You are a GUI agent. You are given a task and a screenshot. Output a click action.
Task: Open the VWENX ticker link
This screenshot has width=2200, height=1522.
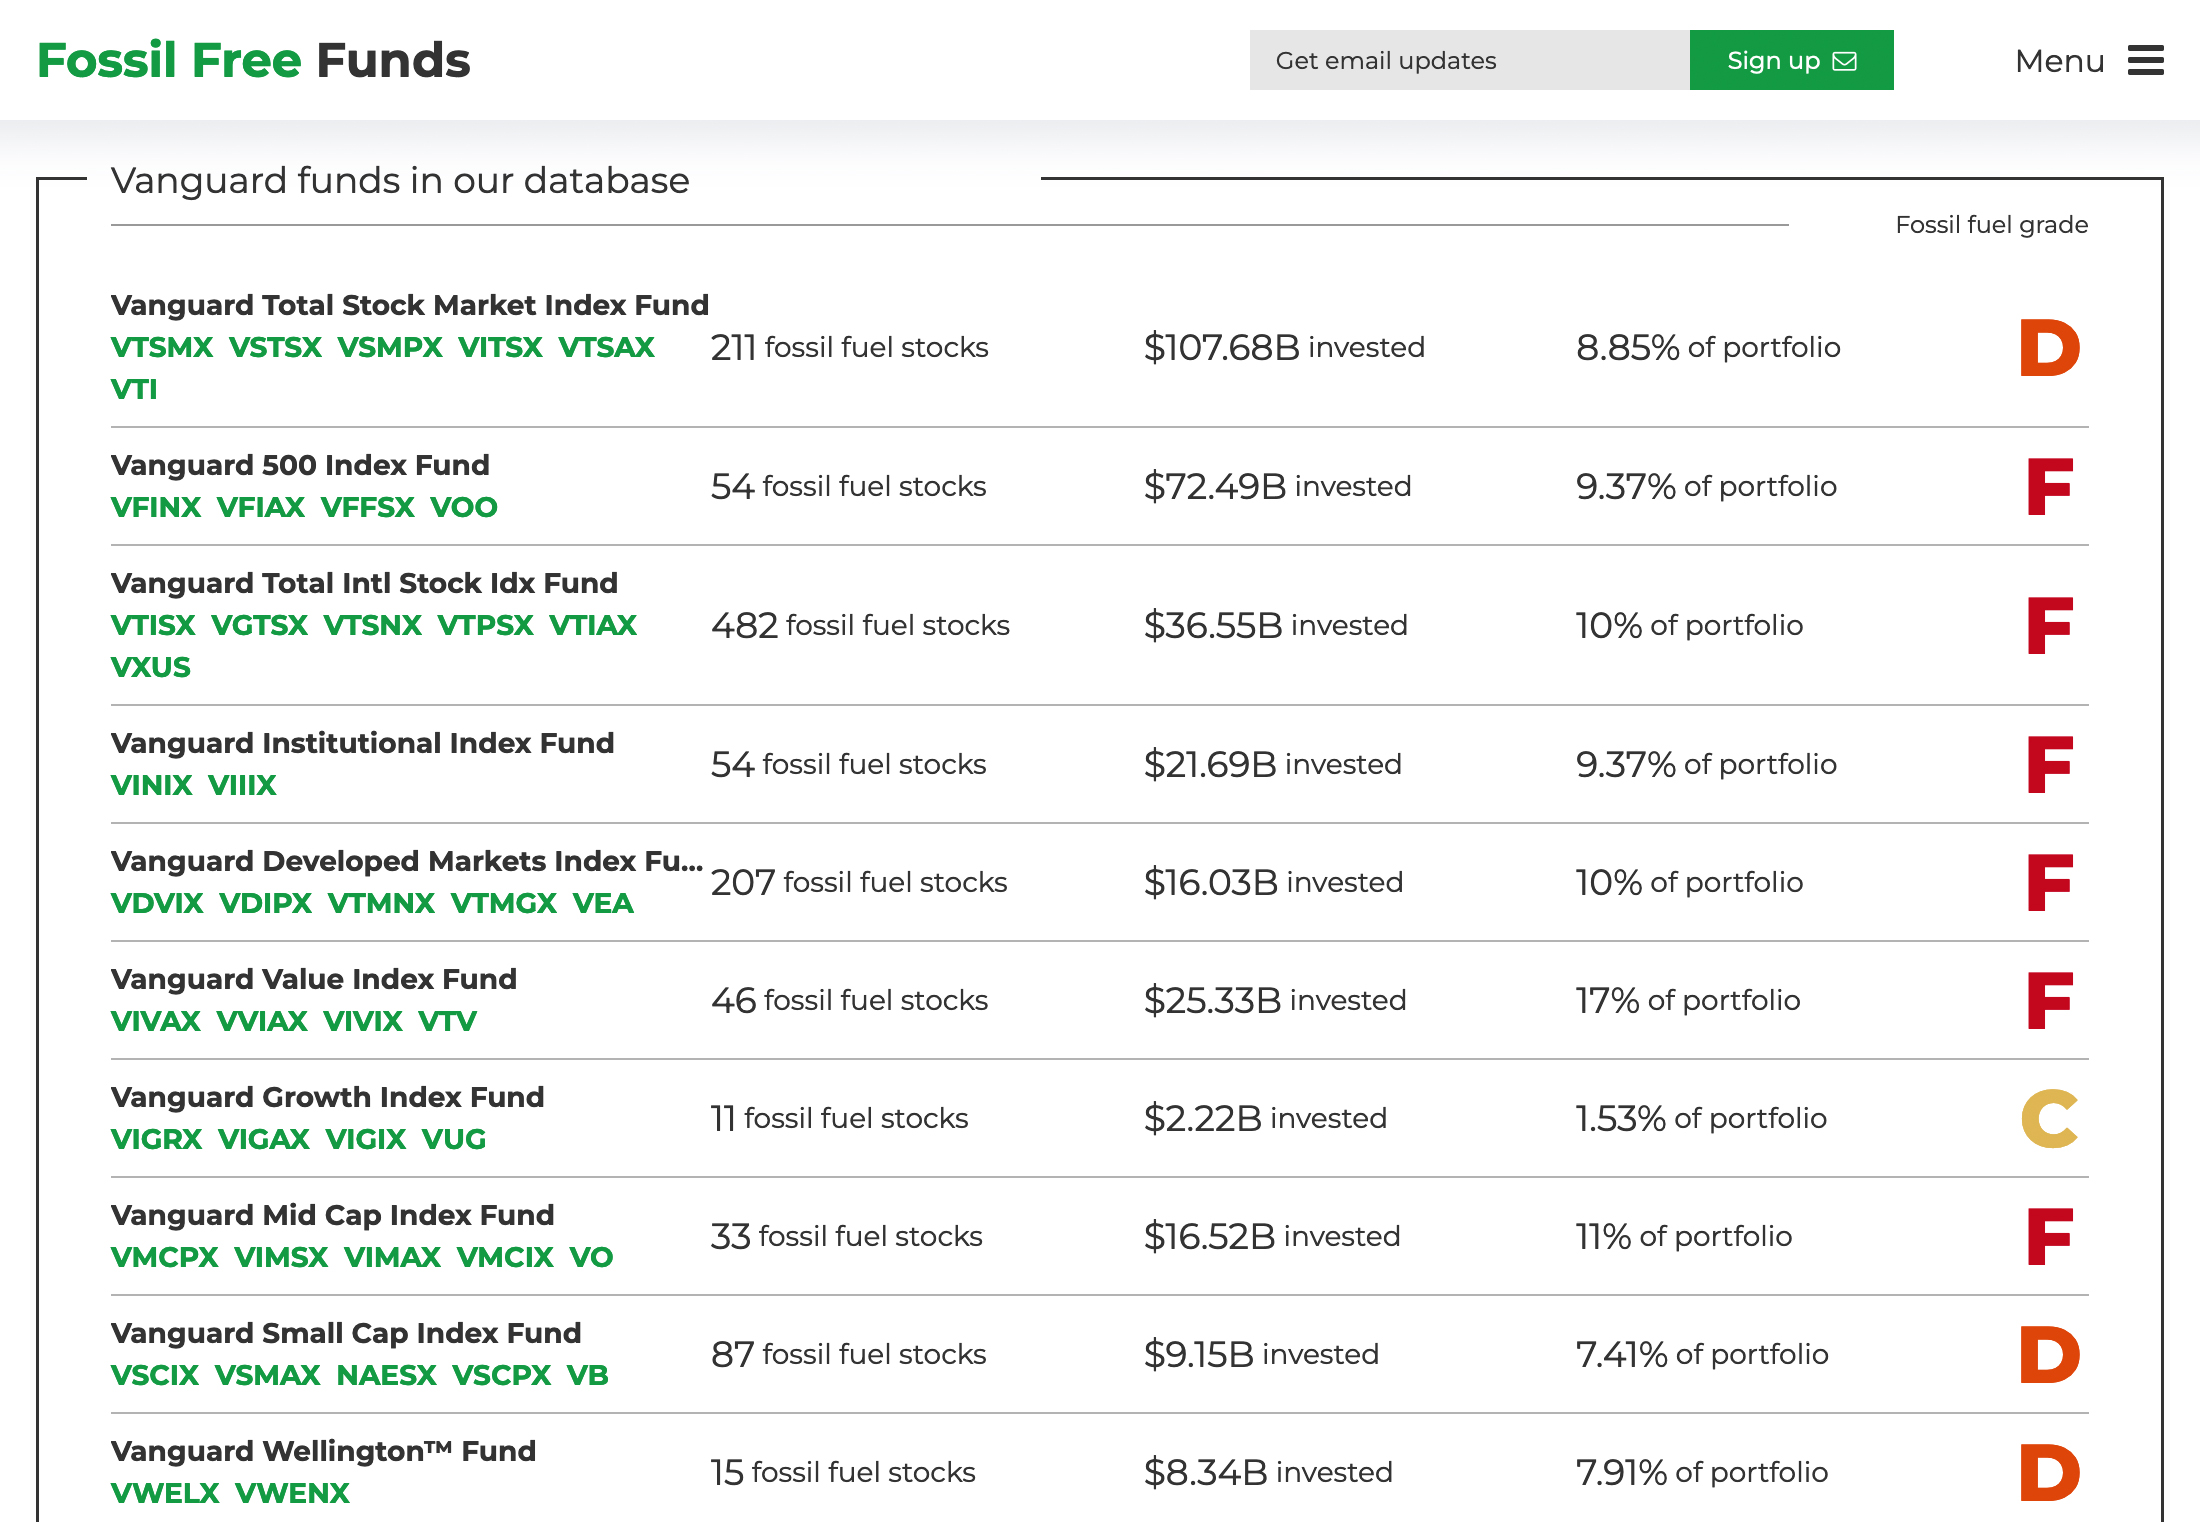(x=292, y=1493)
